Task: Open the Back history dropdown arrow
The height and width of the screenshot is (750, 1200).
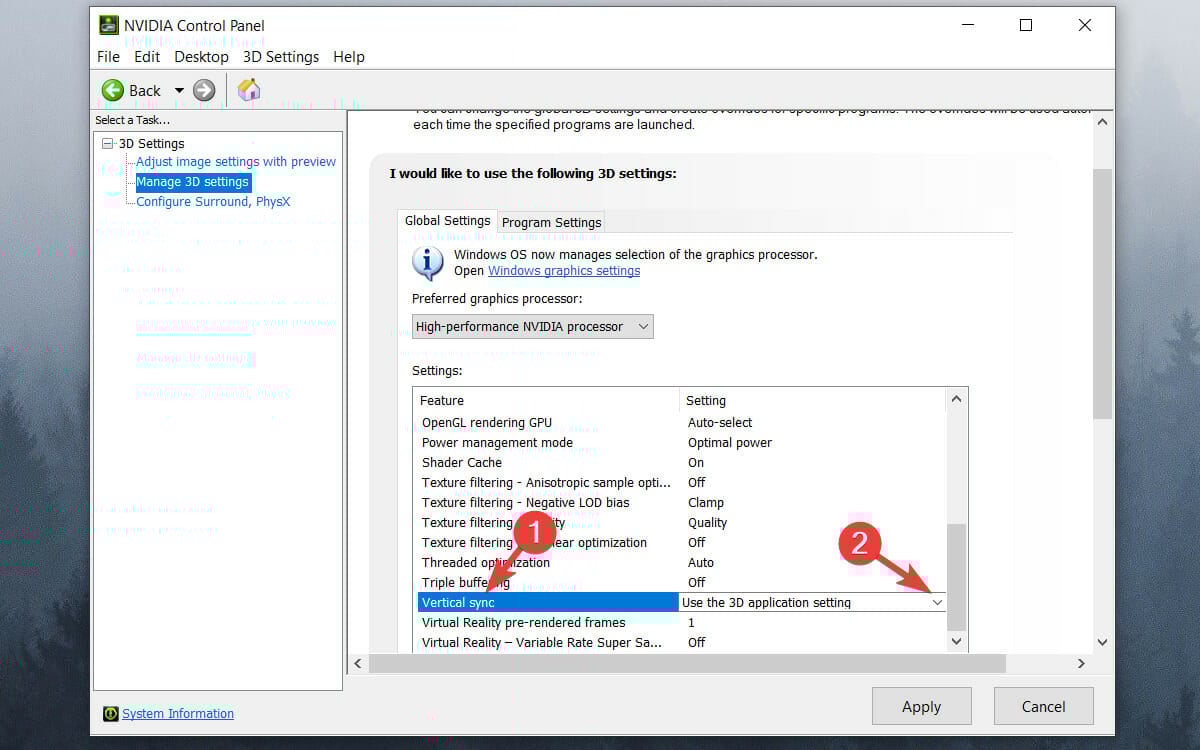Action: coord(179,90)
